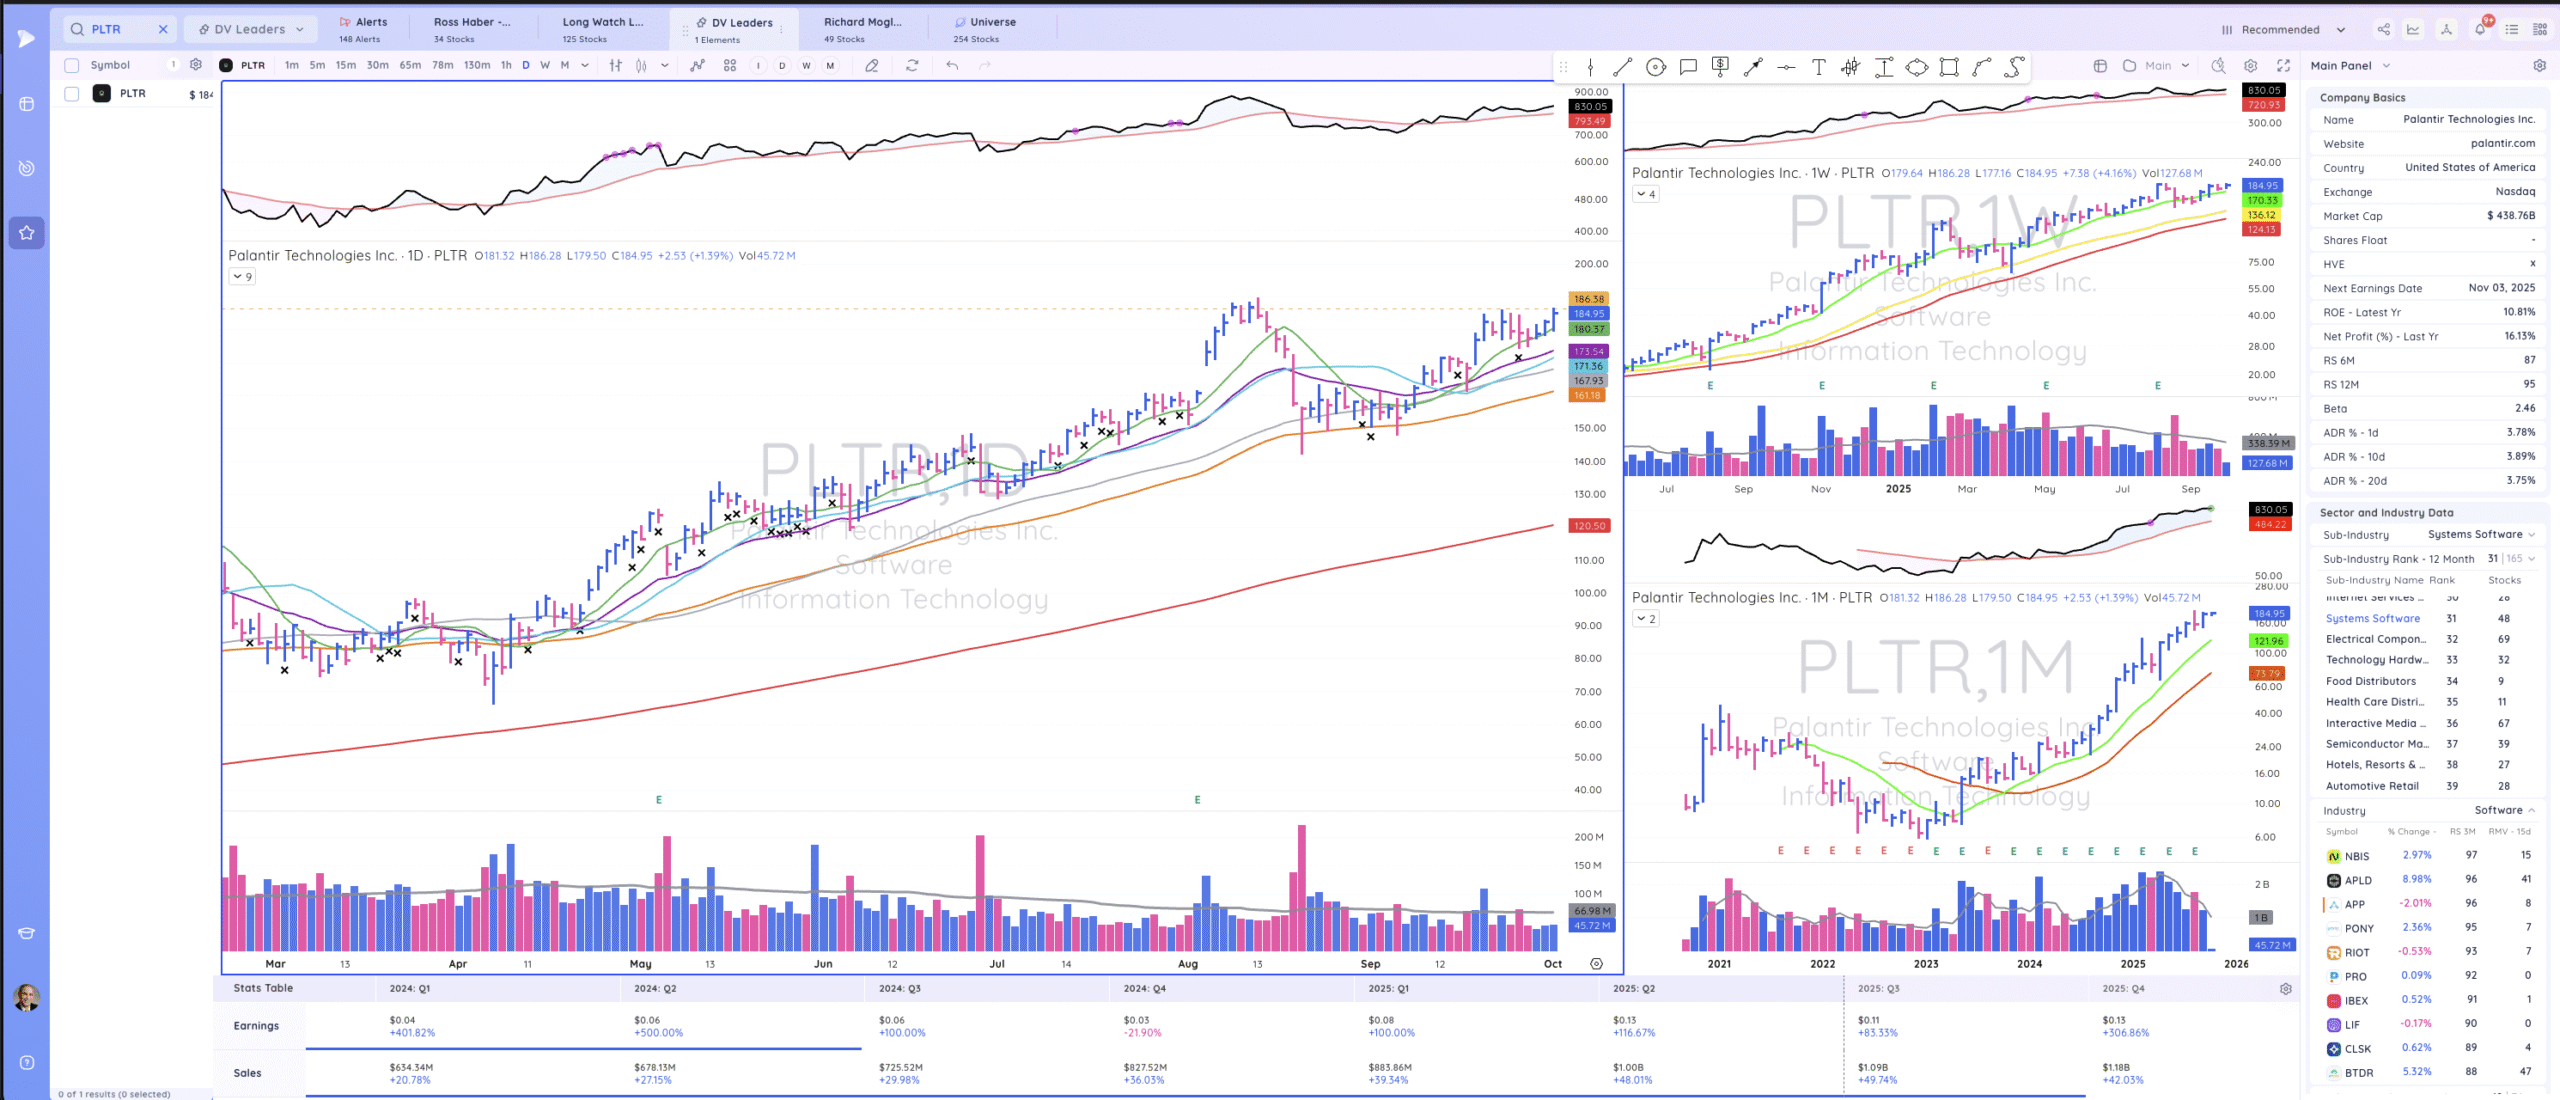Select the Ellipse drawing tool
Image resolution: width=2560 pixels, height=1100 pixels.
pyautogui.click(x=1918, y=66)
